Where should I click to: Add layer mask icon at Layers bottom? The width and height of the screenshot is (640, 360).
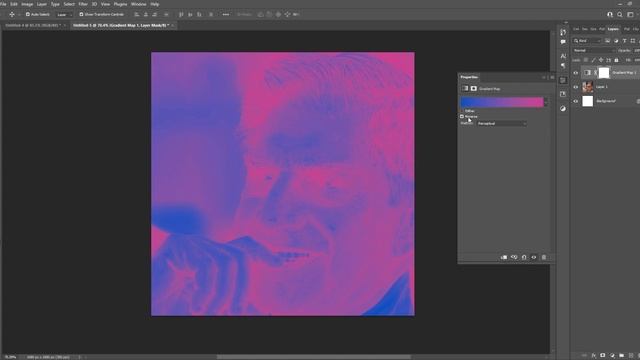pos(602,356)
